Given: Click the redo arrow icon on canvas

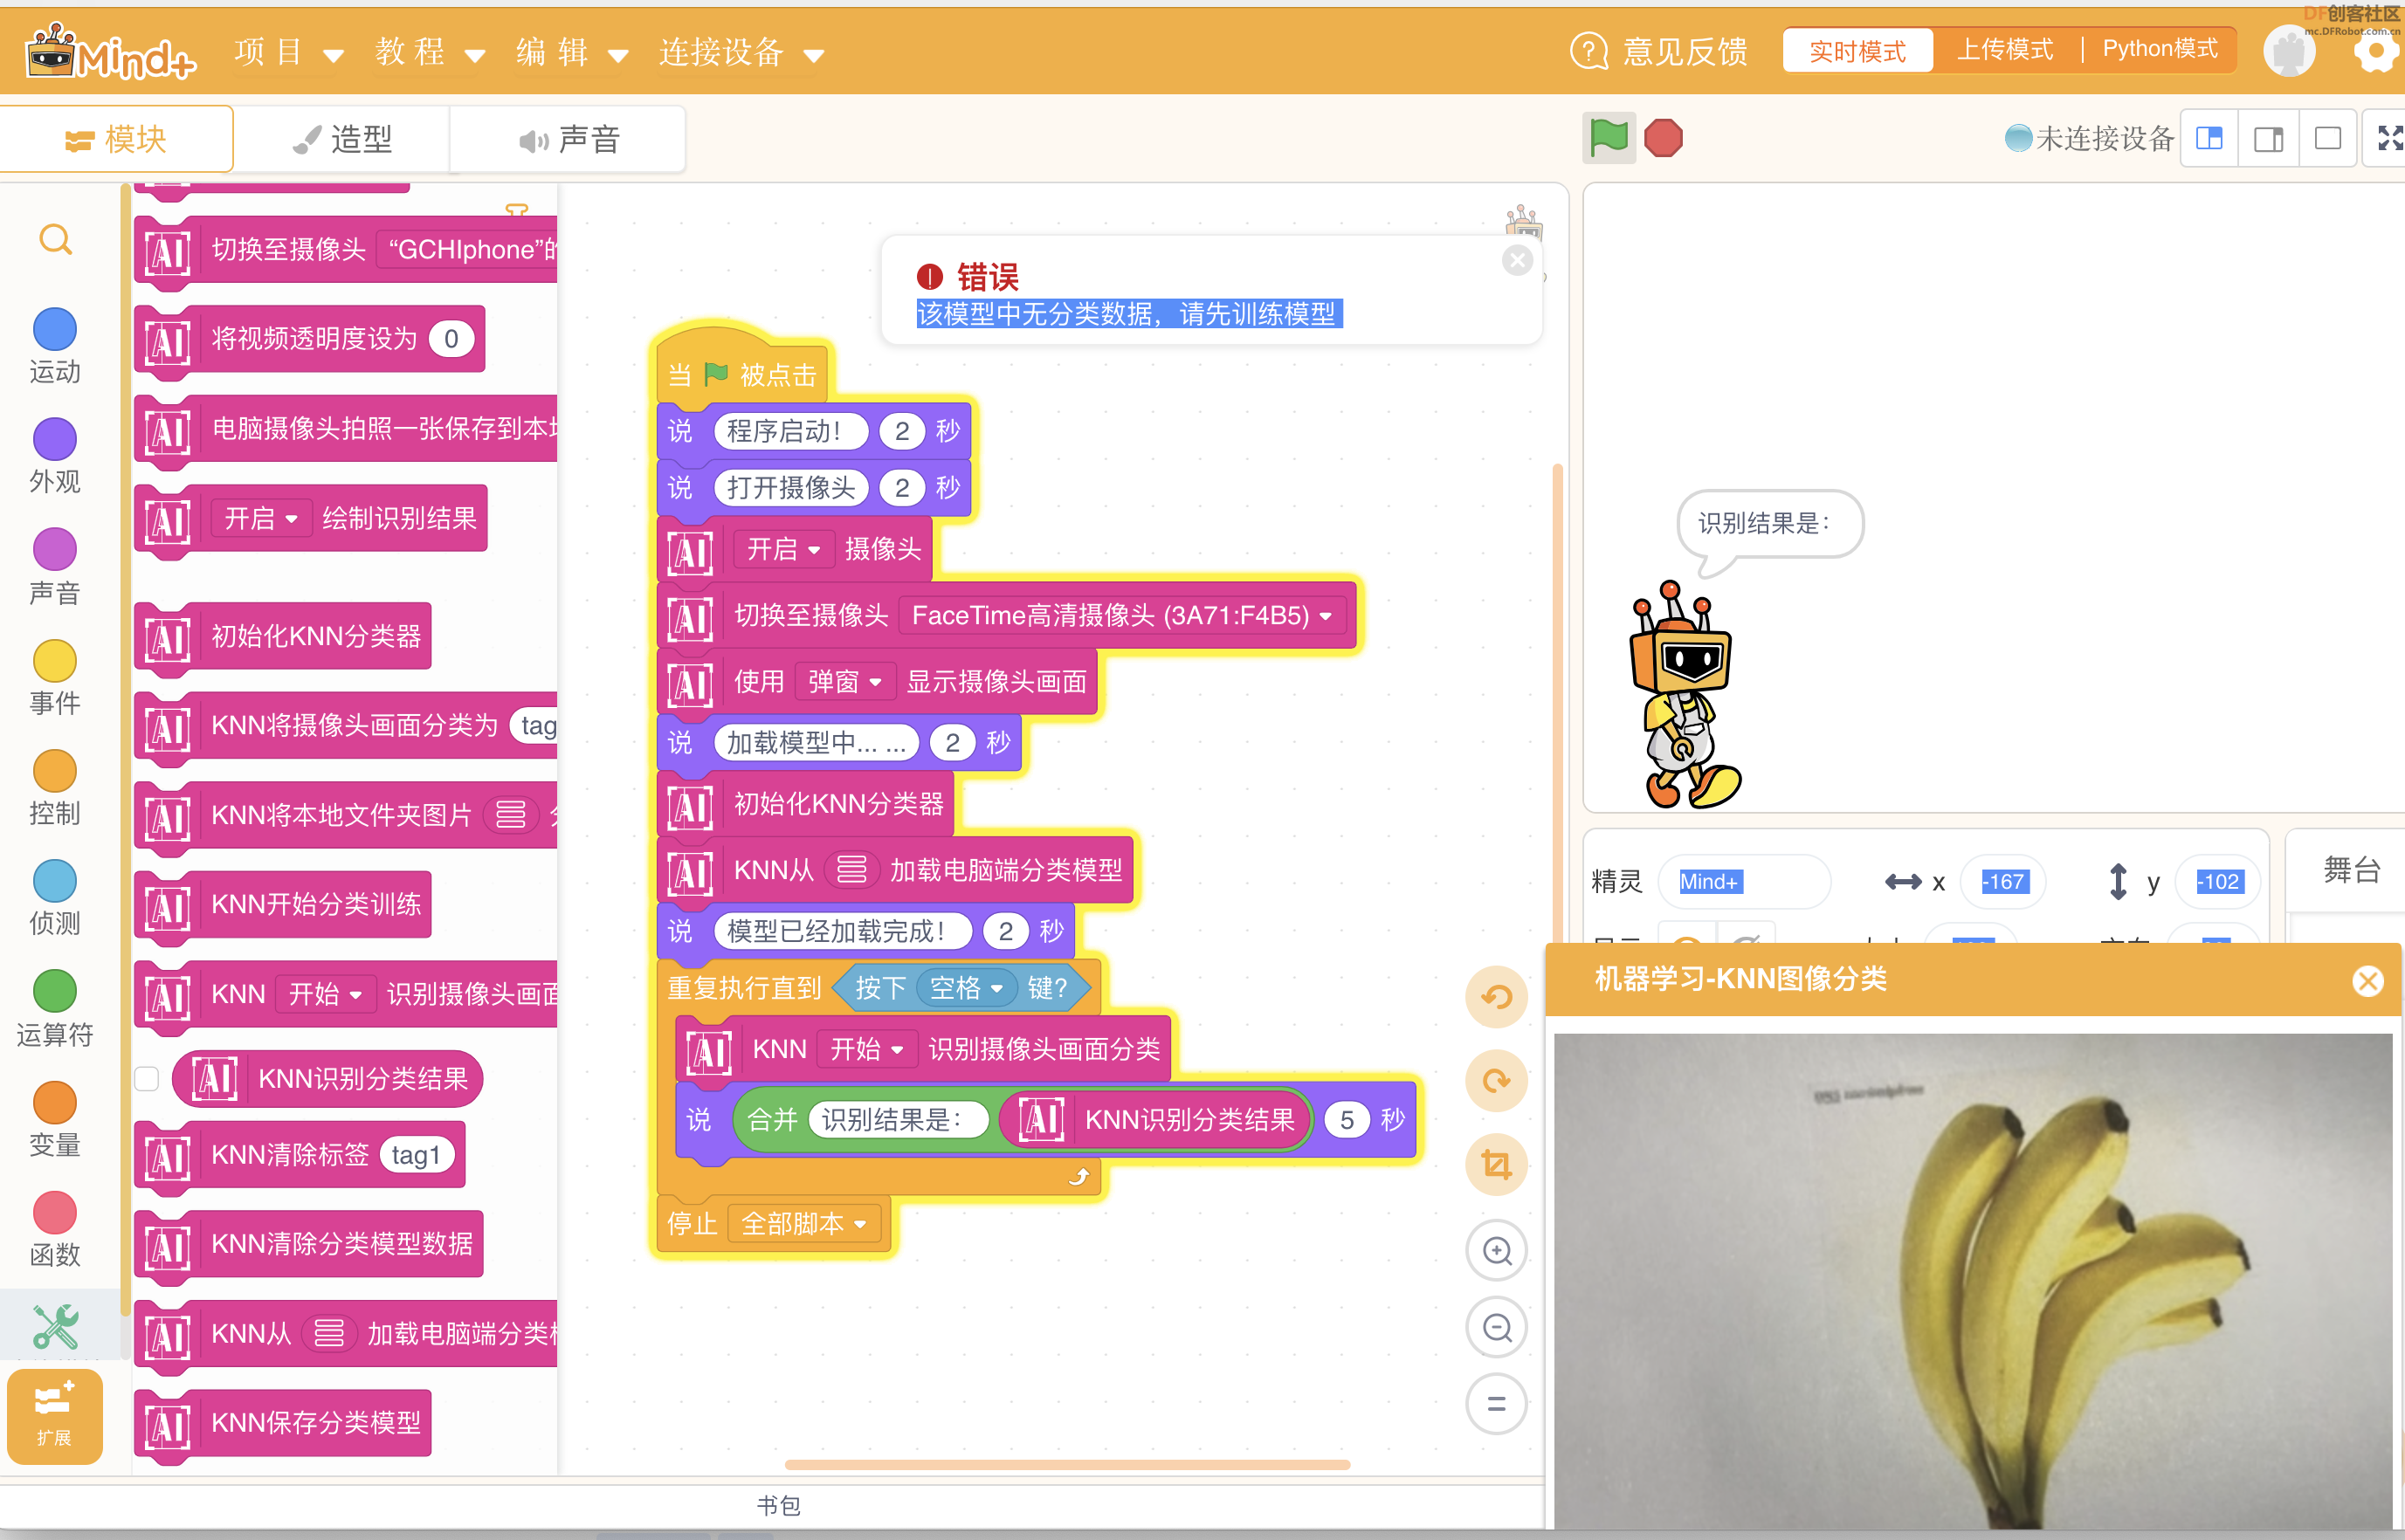Looking at the screenshot, I should (1496, 1081).
